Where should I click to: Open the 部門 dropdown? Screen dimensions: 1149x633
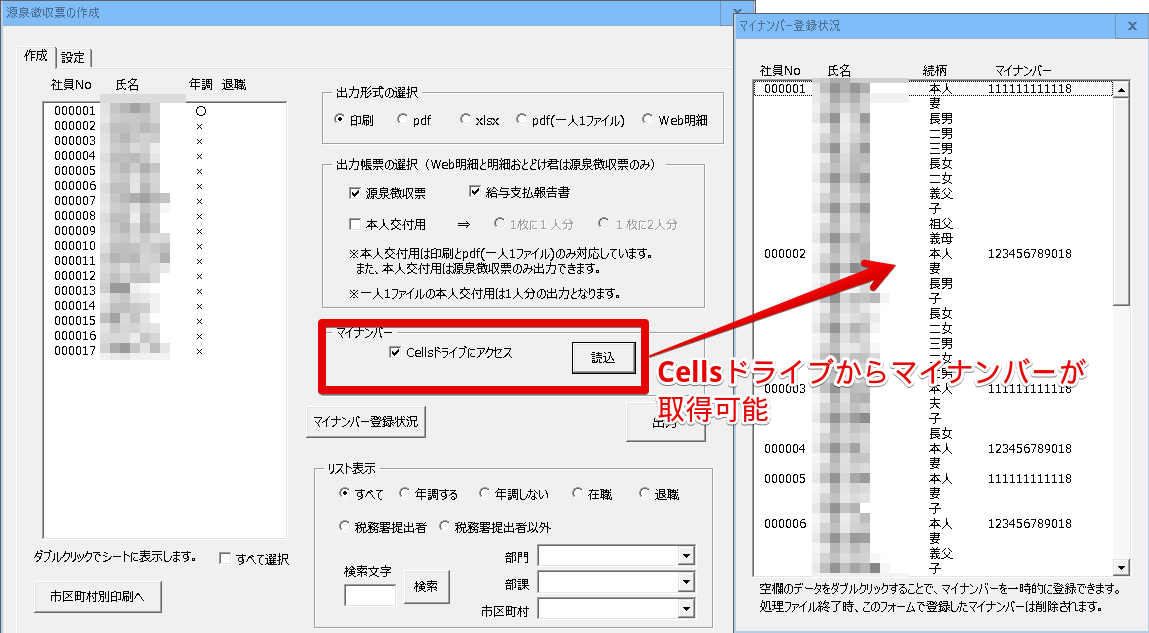tap(686, 556)
